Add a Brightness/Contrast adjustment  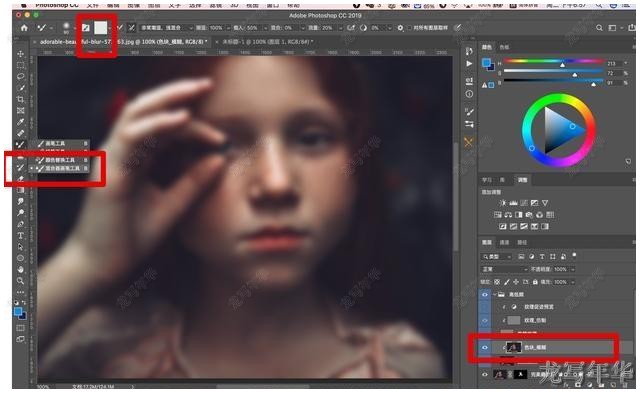point(503,203)
